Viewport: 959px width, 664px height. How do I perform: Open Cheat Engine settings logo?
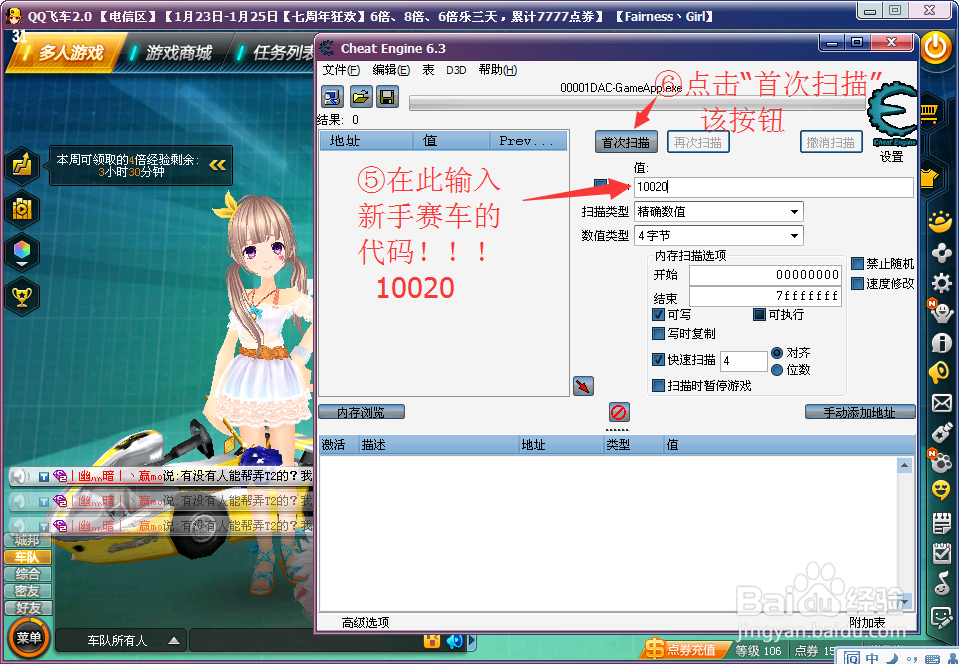coord(892,114)
